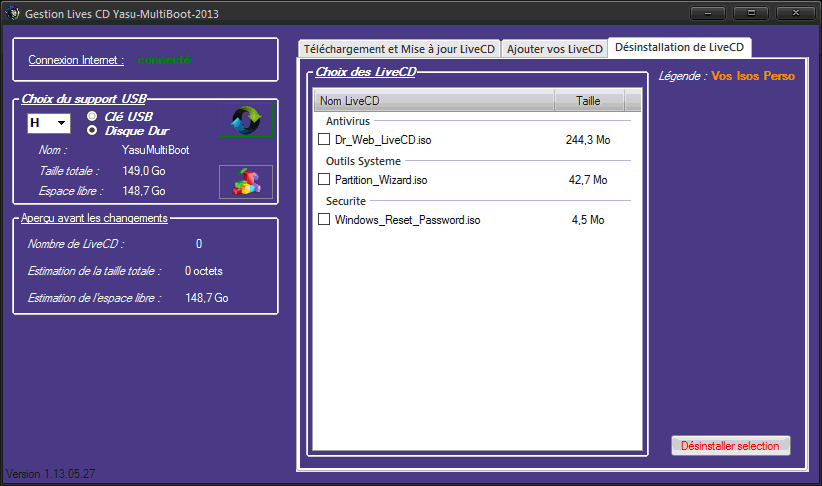Select the Désinstallation de LiveCD tab
Screen dimensions: 822x486
679,47
